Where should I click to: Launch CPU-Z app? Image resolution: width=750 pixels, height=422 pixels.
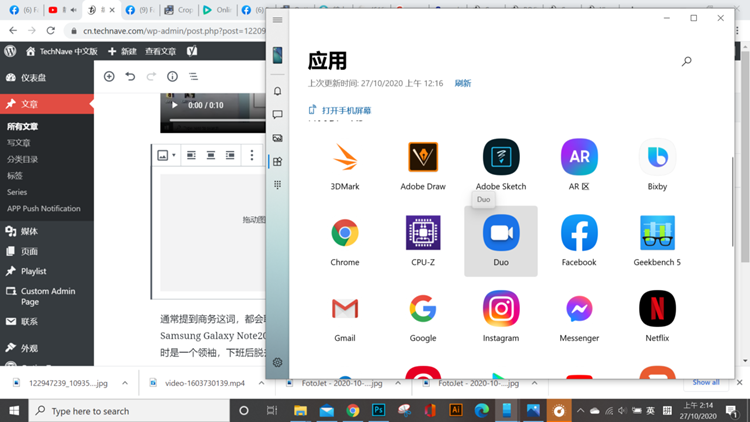(423, 242)
